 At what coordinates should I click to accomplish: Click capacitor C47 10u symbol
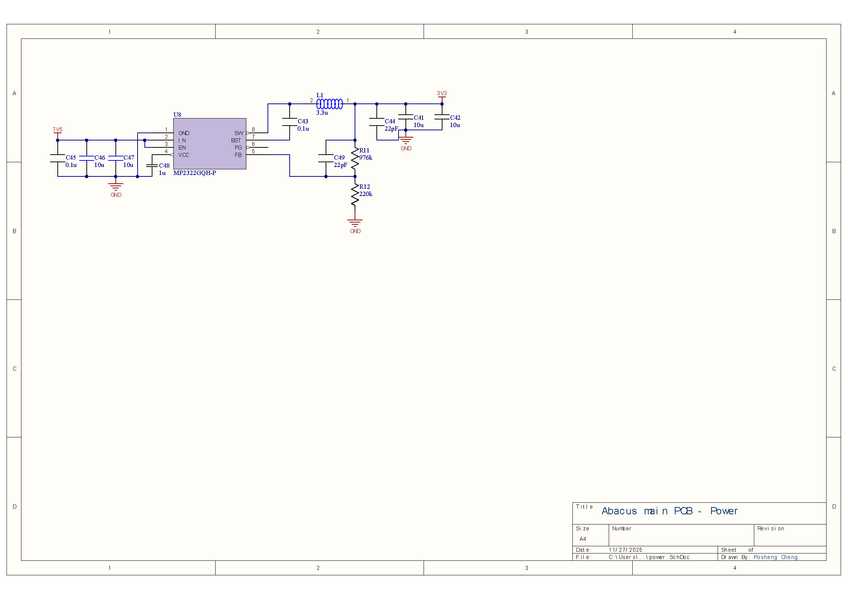coord(115,158)
